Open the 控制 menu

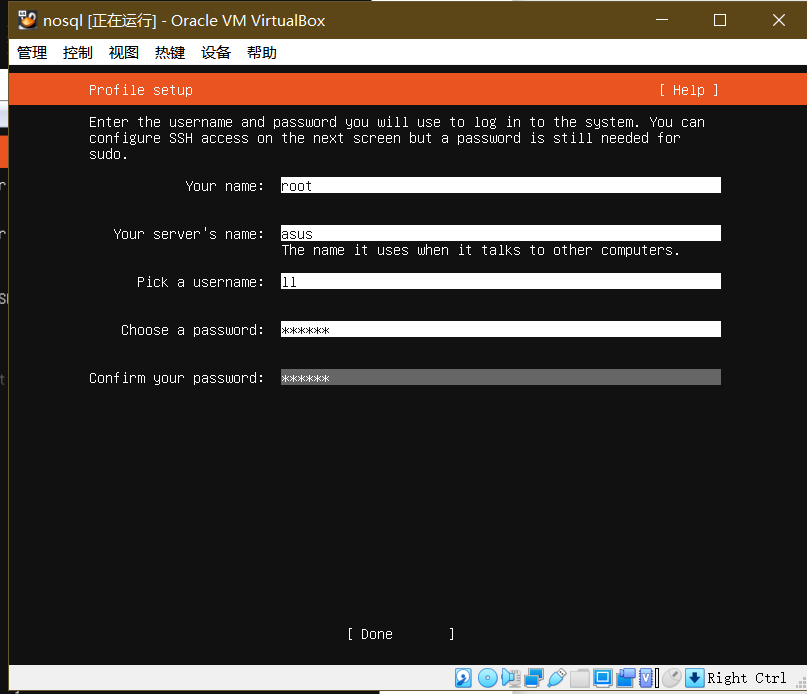click(78, 53)
